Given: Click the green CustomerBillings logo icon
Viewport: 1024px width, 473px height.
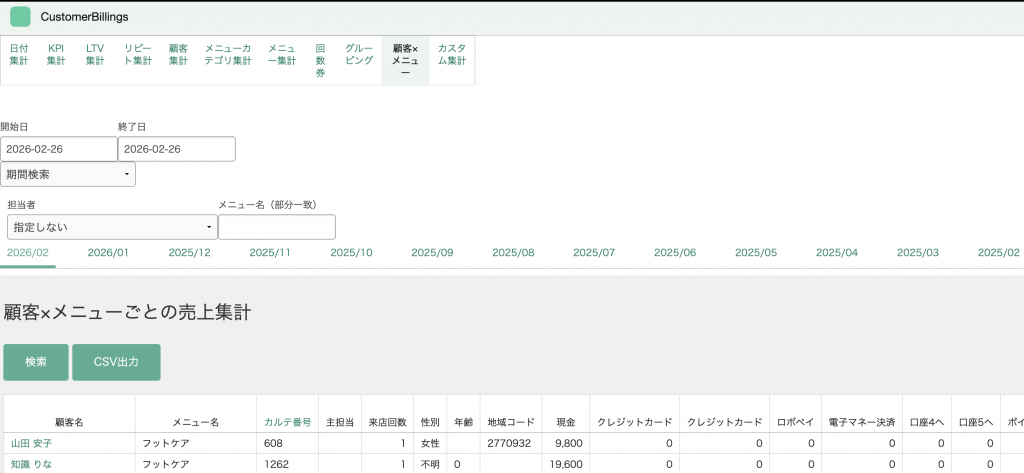Looking at the screenshot, I should pyautogui.click(x=20, y=17).
